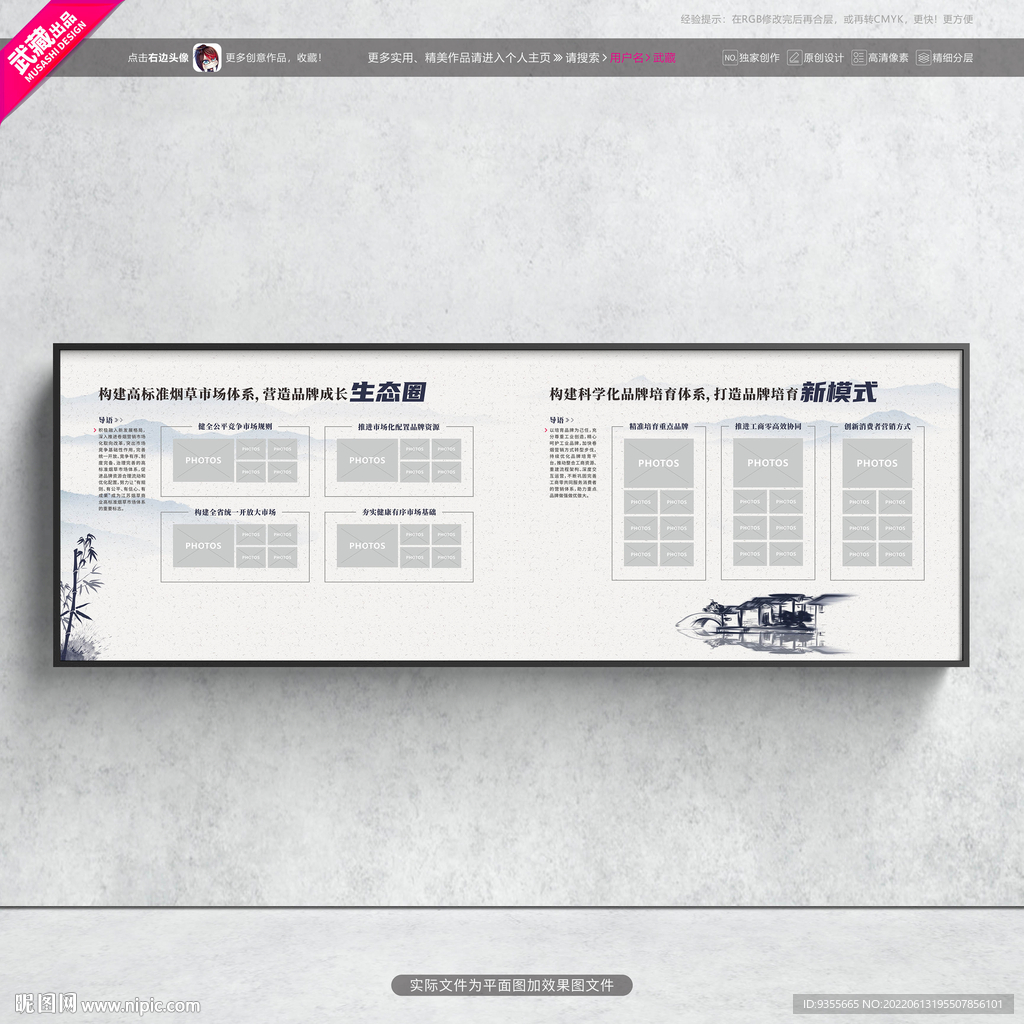The width and height of the screenshot is (1024, 1024).
Task: Click the intro paragraph beginning 以培育品牌为己任
Action: tap(573, 462)
